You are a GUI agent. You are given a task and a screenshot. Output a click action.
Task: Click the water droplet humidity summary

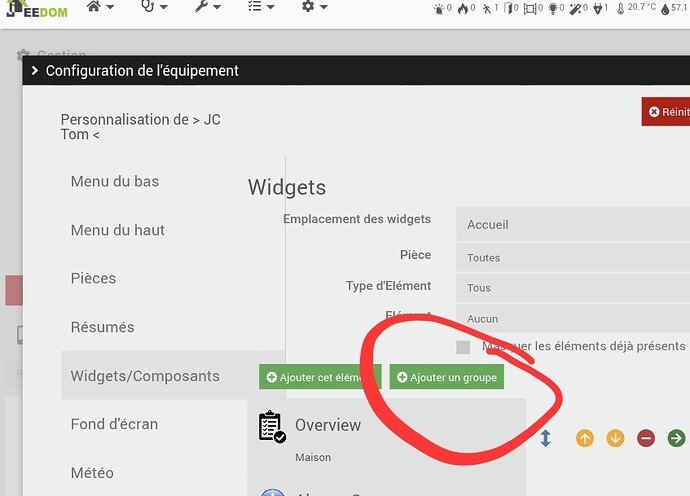point(665,9)
